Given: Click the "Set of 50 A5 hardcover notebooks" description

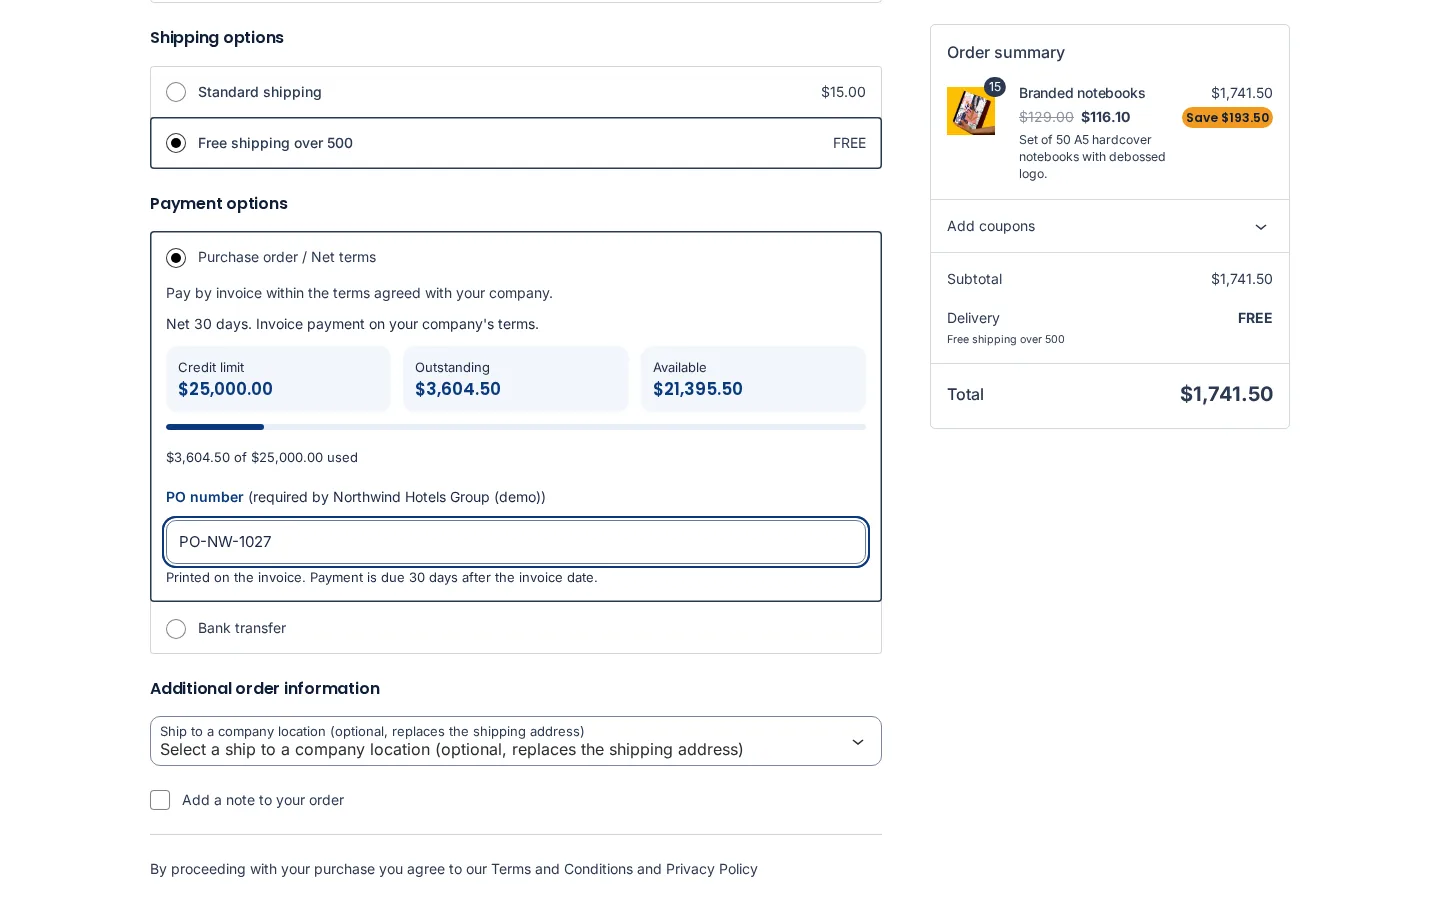Looking at the screenshot, I should pyautogui.click(x=1092, y=157).
